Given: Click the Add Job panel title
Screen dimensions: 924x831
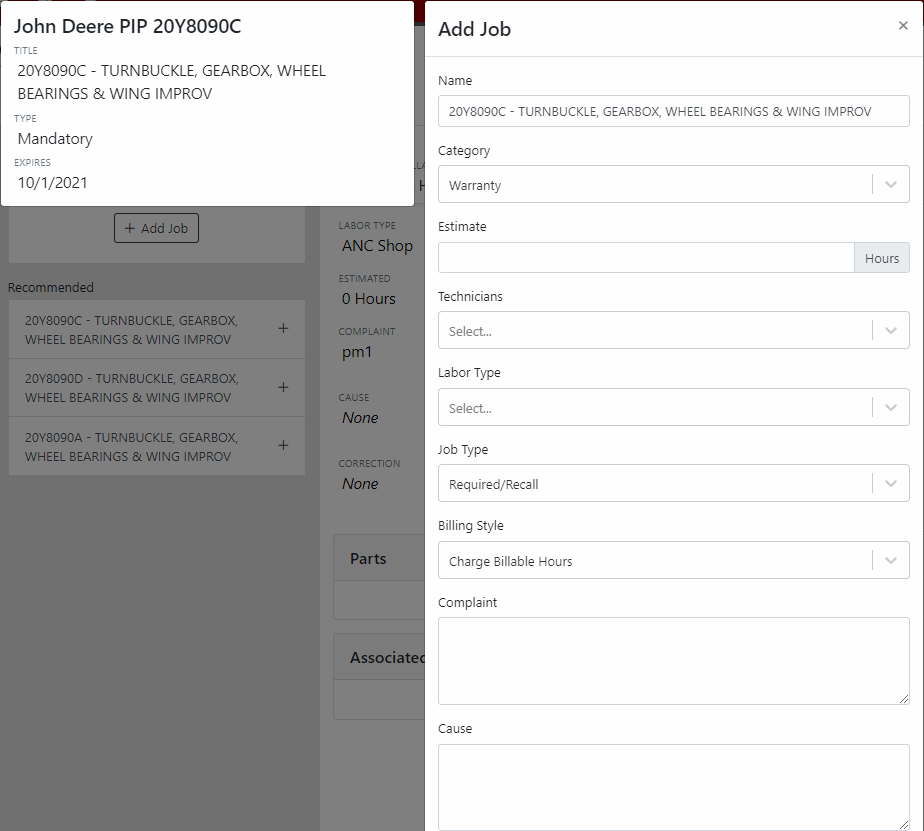Looking at the screenshot, I should coord(474,29).
